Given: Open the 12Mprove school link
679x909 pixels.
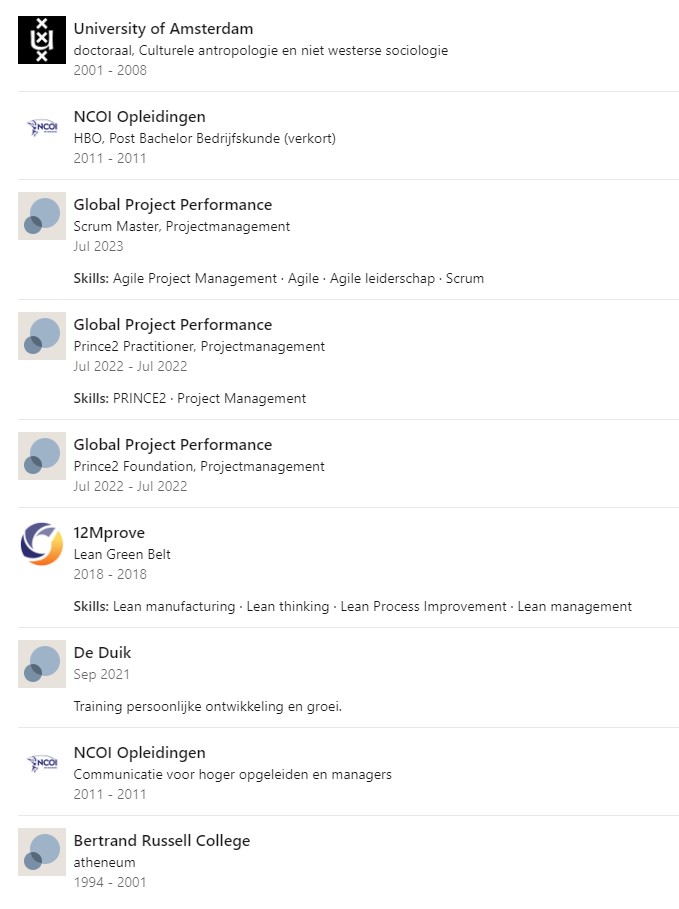Looking at the screenshot, I should click(x=109, y=533).
